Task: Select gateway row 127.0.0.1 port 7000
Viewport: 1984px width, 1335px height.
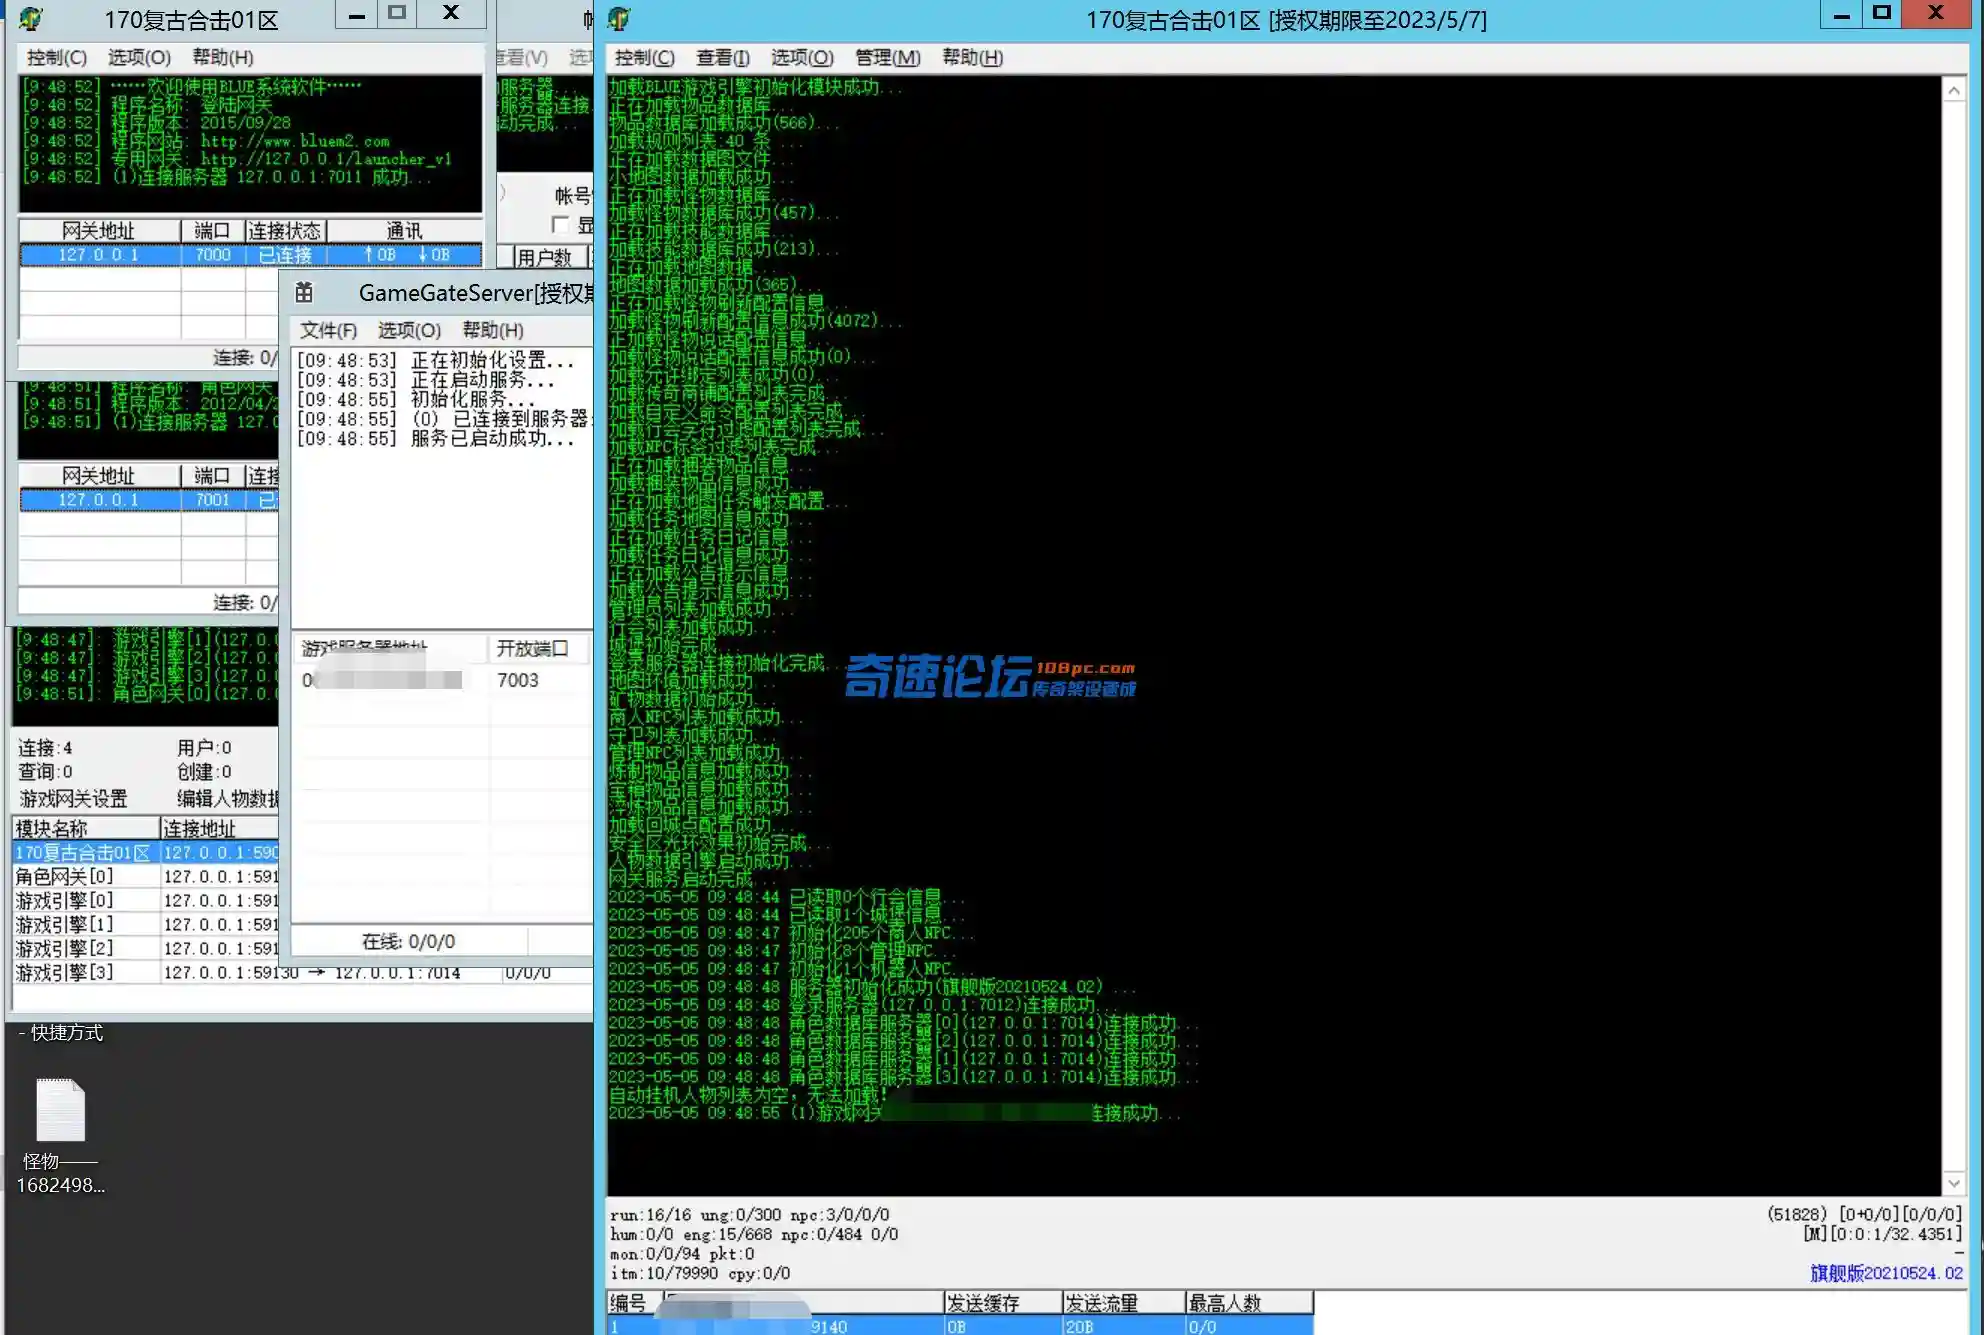Action: point(251,255)
